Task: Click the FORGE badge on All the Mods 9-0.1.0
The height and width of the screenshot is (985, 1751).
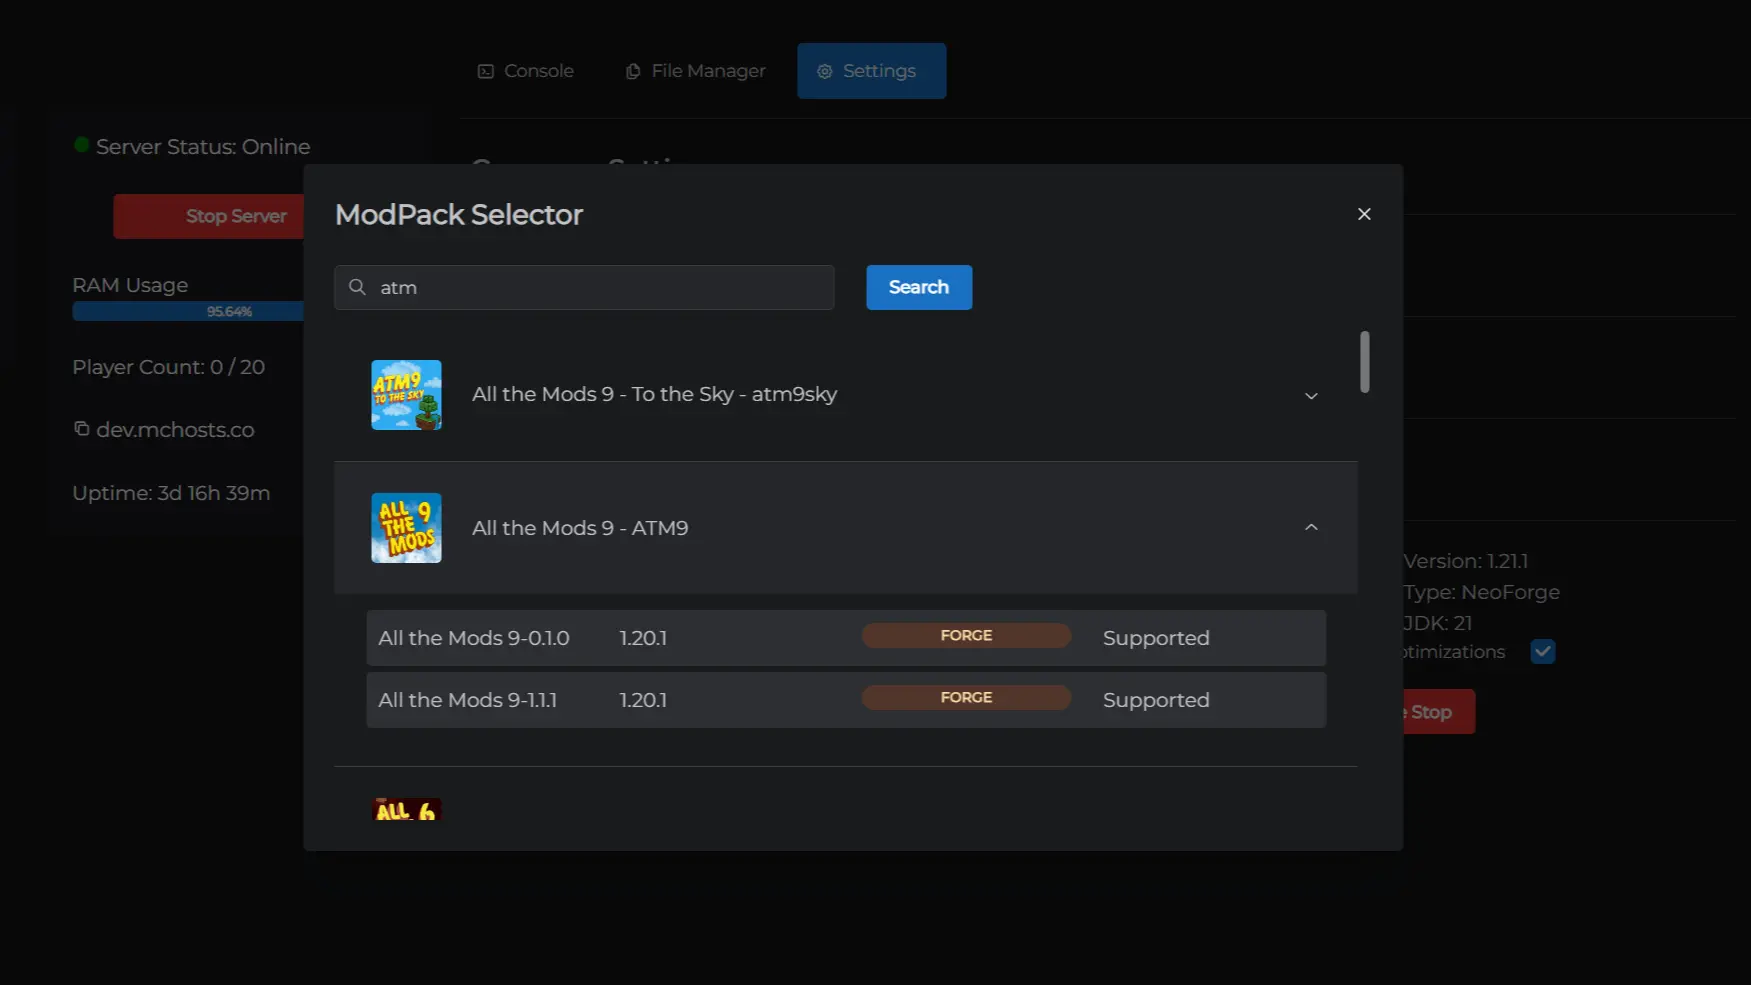Action: click(x=965, y=635)
